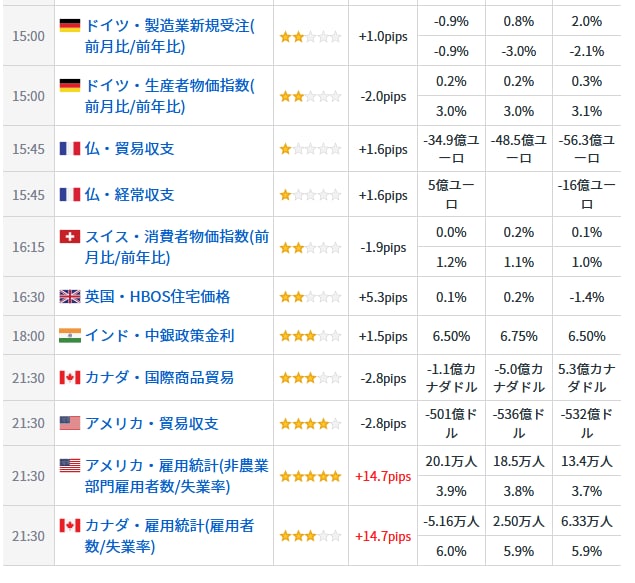Image resolution: width=635 pixels, height=583 pixels.
Task: Click -1.4% result for HBOS
Action: click(587, 297)
